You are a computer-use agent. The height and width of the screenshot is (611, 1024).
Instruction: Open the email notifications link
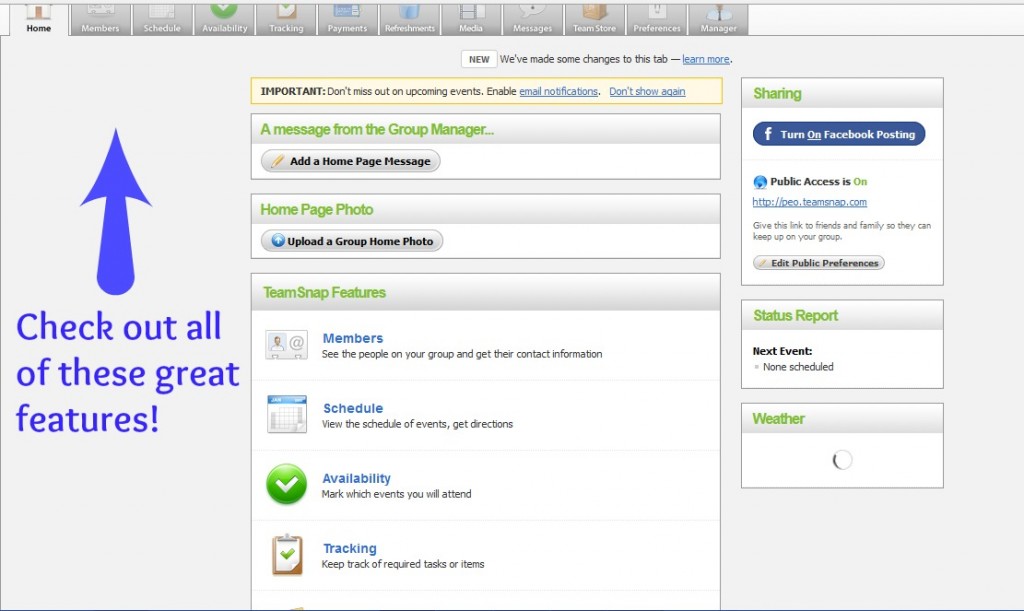coord(558,91)
